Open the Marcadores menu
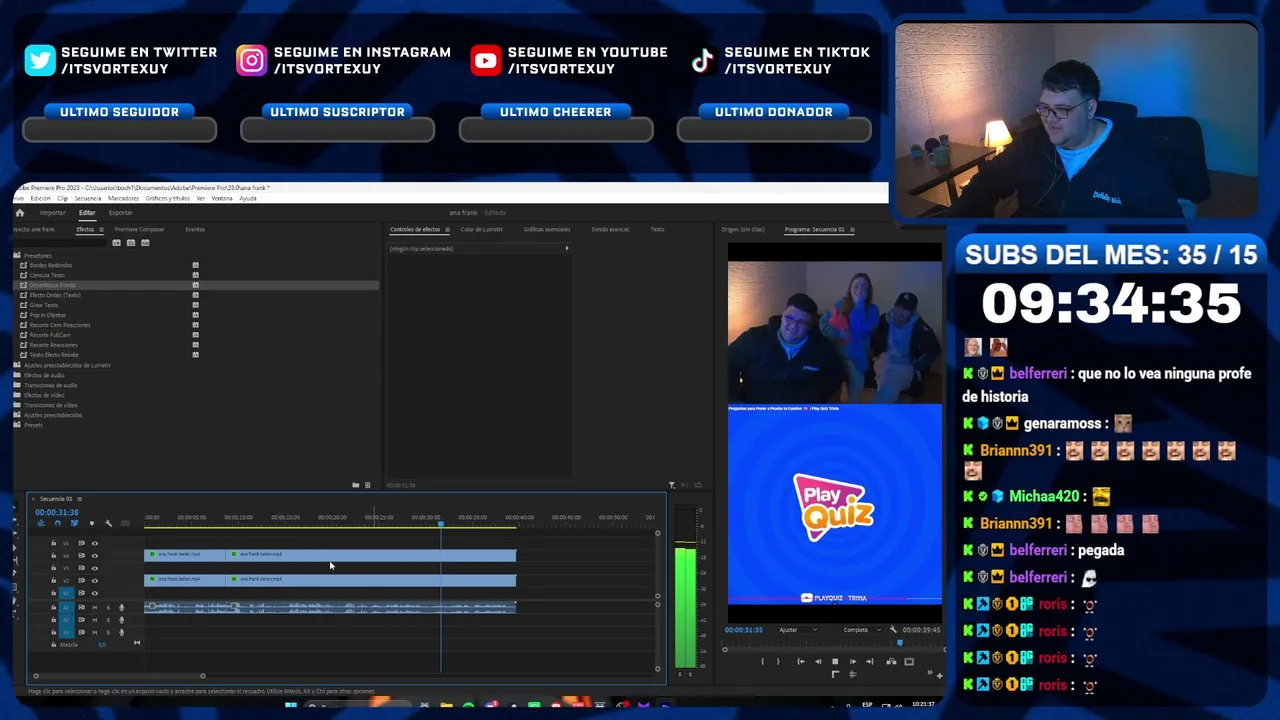 click(x=123, y=198)
